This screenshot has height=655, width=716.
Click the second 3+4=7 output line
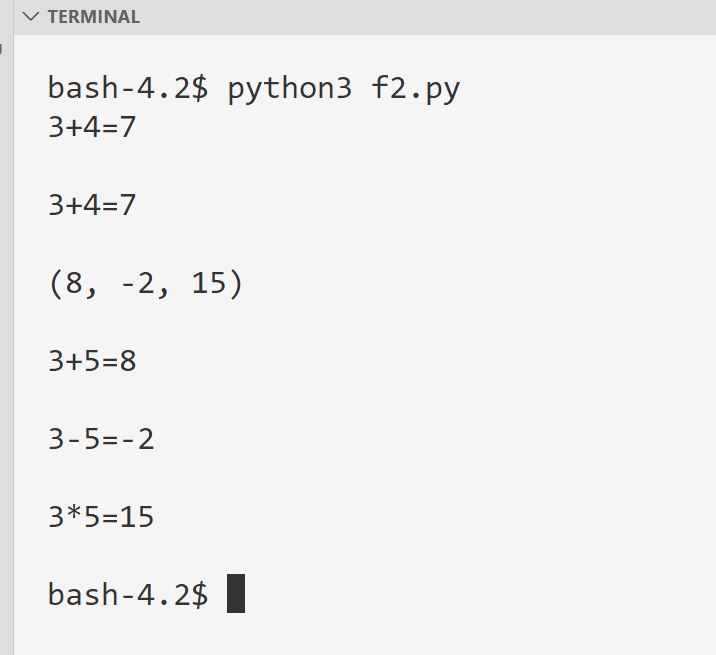click(x=92, y=206)
